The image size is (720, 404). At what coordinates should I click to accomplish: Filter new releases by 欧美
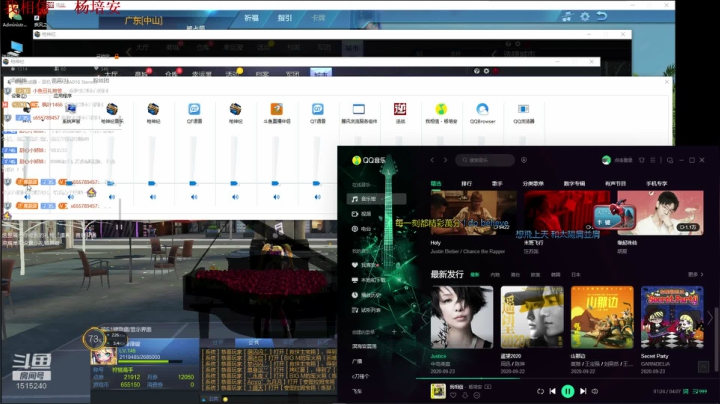(535, 275)
